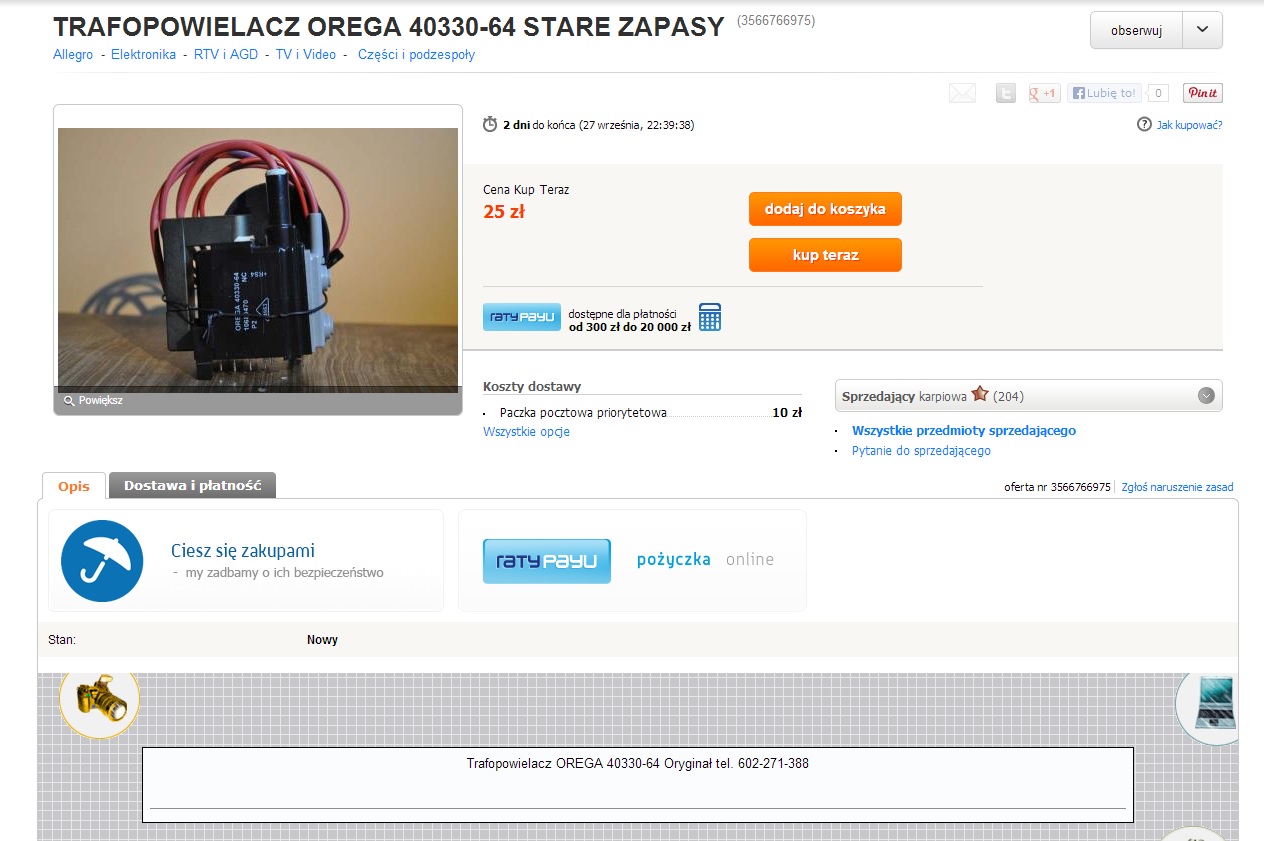The image size is (1264, 841).
Task: Click the blue raty PayU logo near price
Action: [522, 317]
